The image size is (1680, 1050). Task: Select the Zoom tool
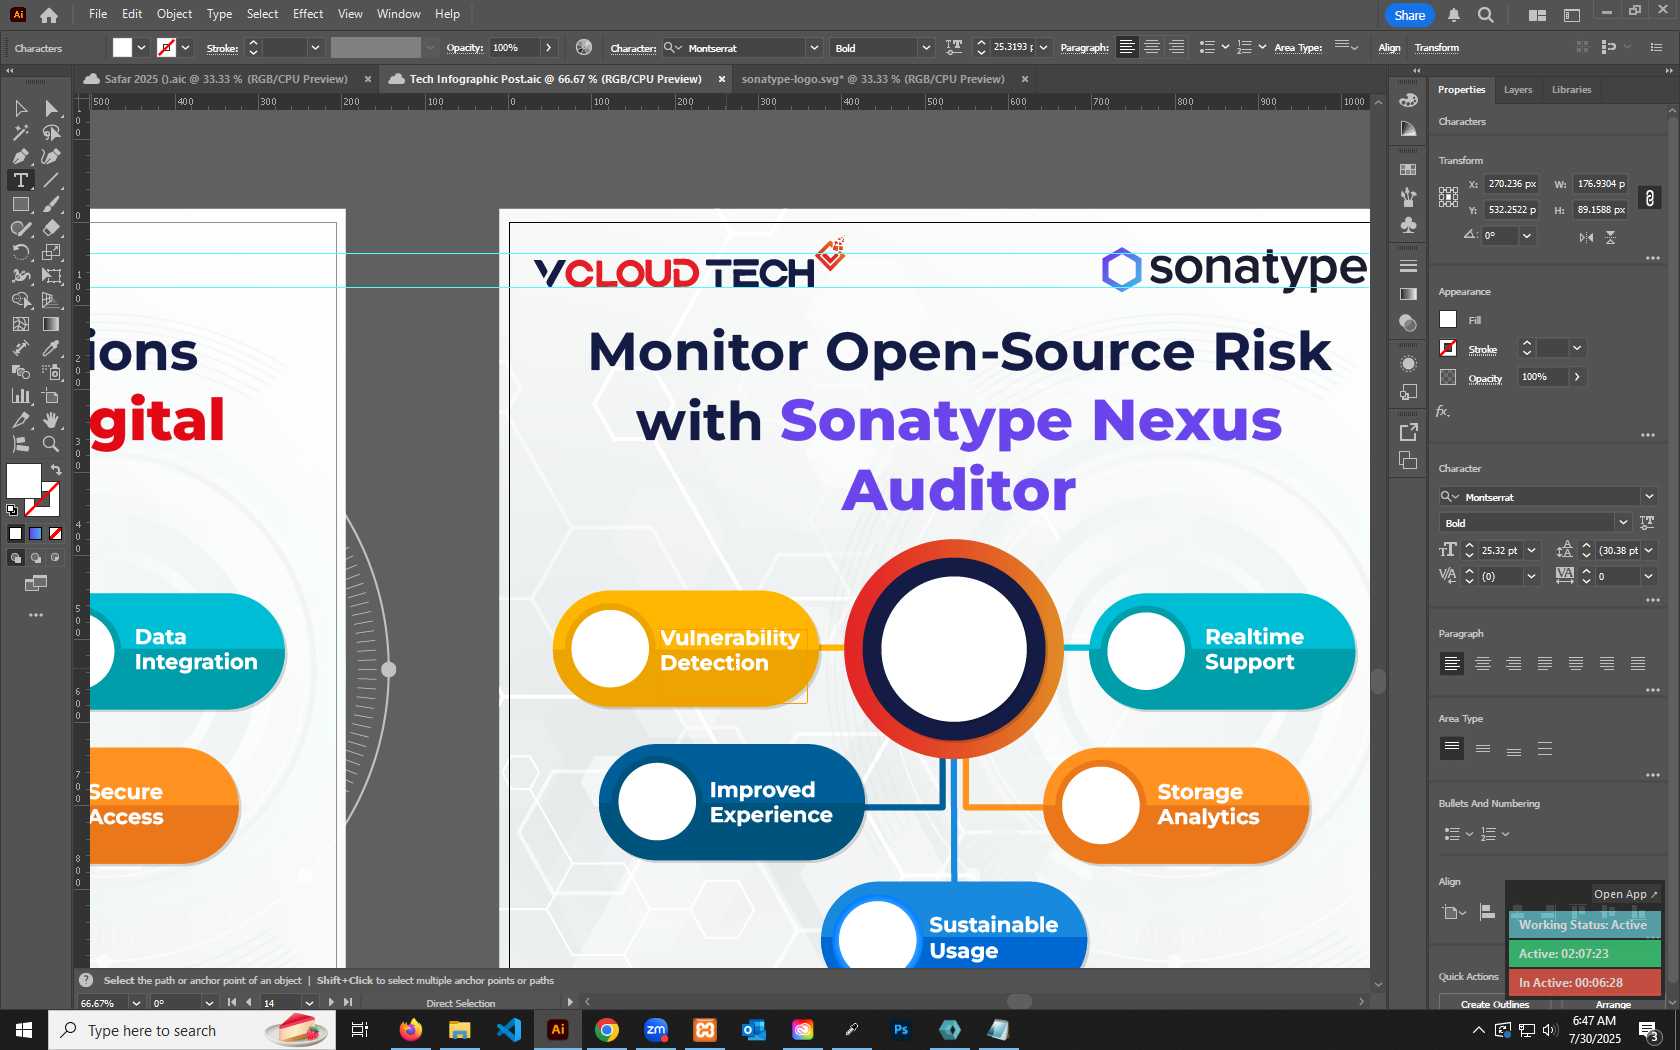pyautogui.click(x=51, y=444)
